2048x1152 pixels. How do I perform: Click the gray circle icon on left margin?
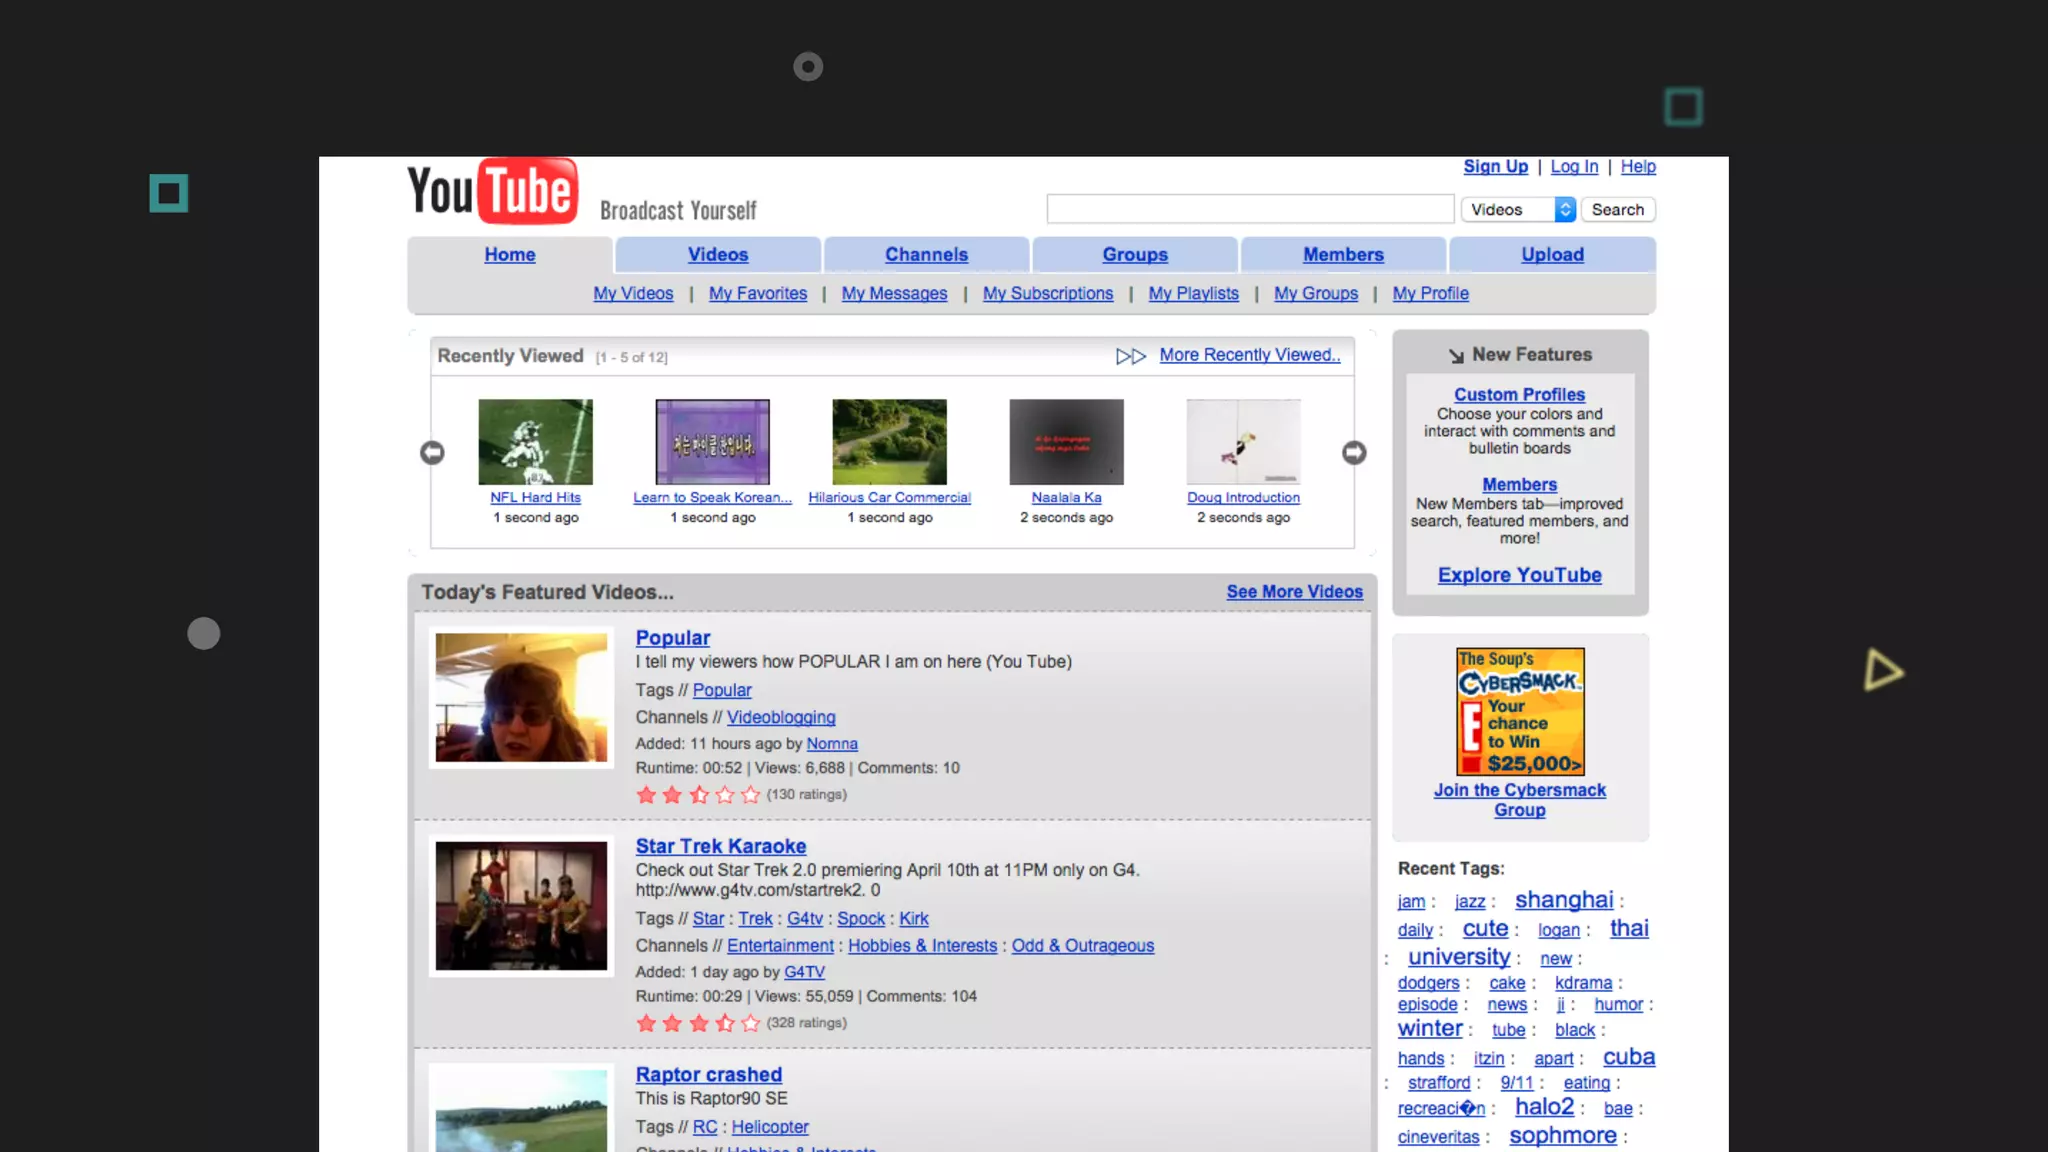[x=204, y=633]
